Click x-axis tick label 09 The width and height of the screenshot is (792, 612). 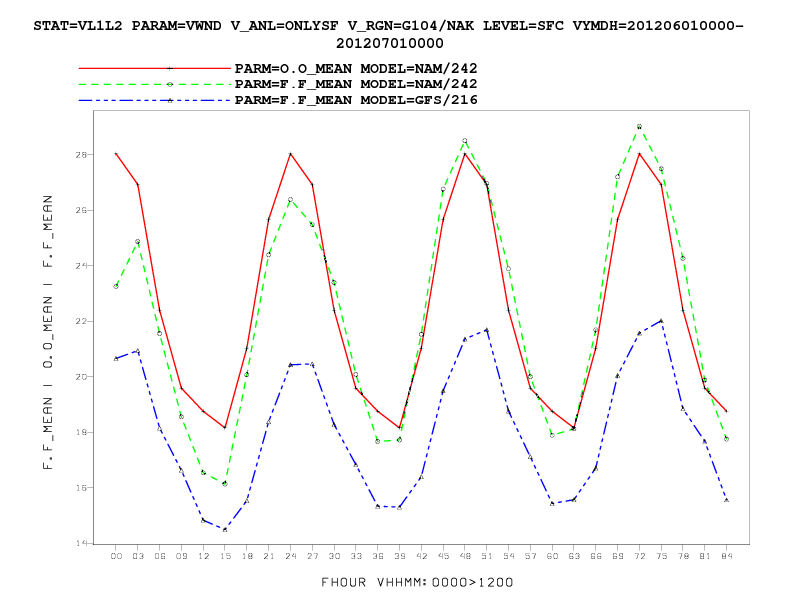click(x=181, y=556)
